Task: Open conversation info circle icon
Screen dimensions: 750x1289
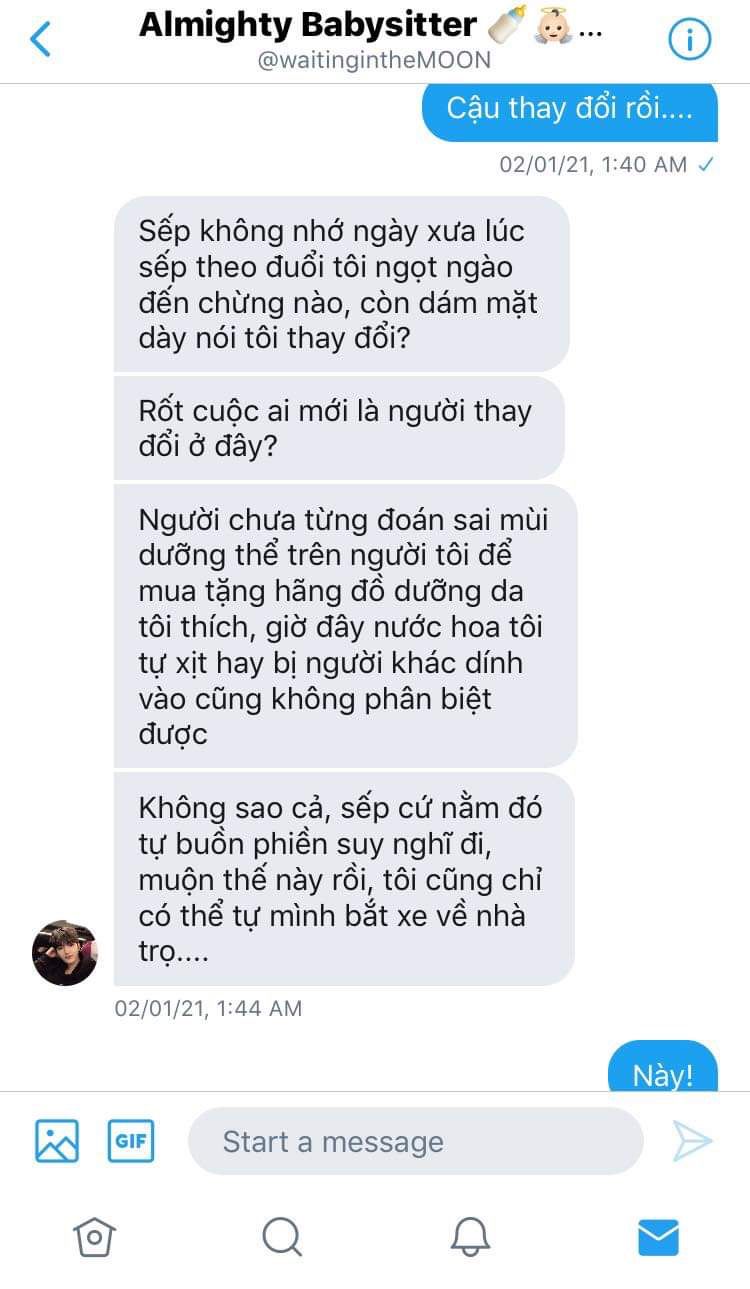Action: [x=689, y=40]
